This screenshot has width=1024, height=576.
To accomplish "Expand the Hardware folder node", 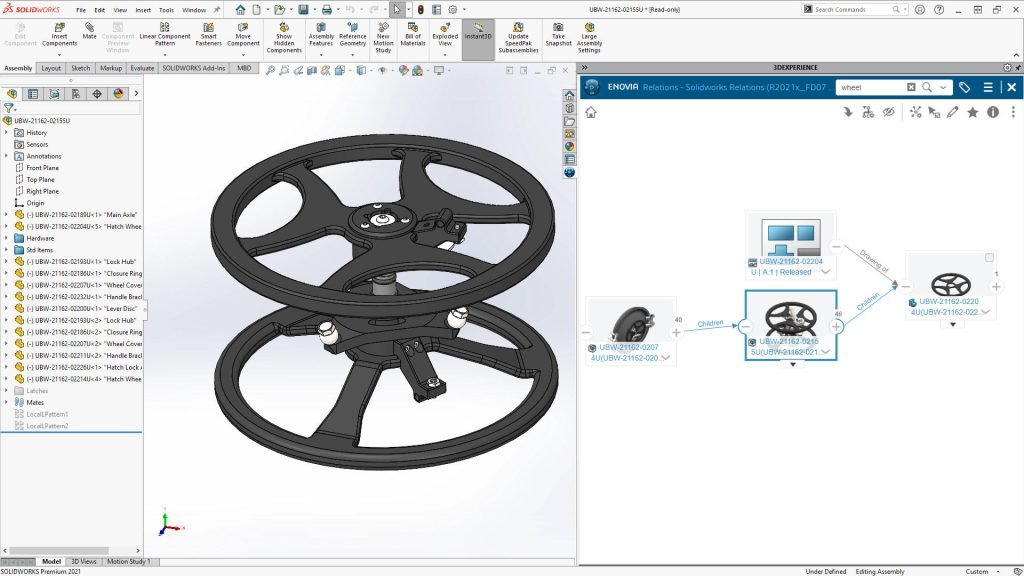I will [7, 238].
